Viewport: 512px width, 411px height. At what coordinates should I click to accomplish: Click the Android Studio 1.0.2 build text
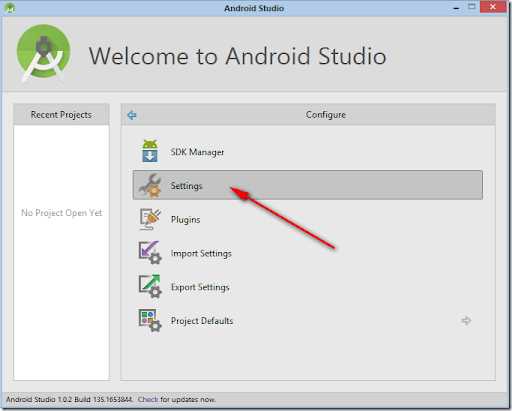tap(70, 399)
